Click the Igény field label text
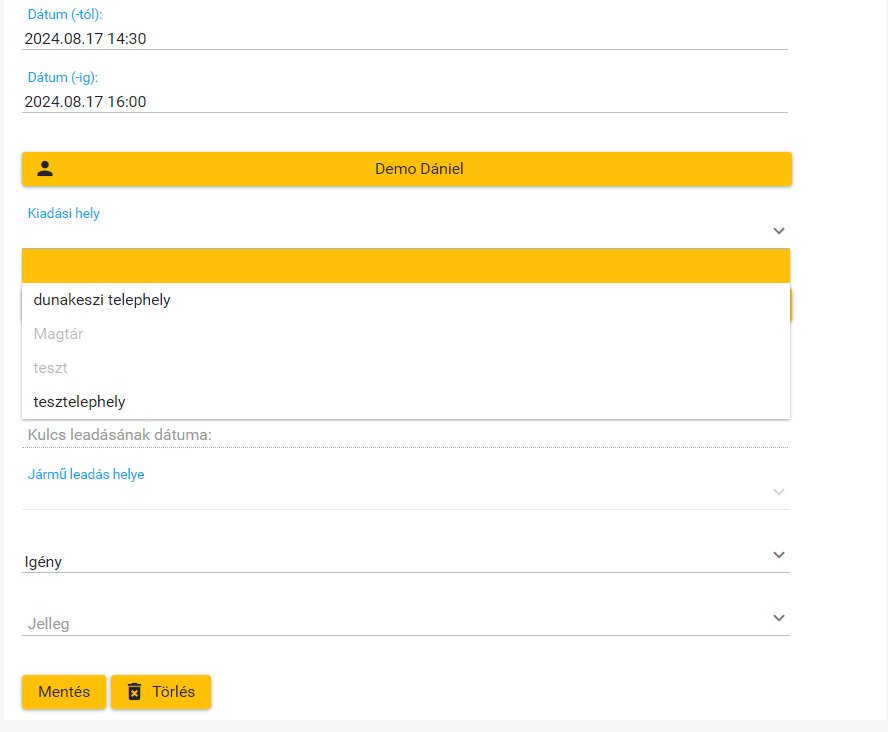Screen dimensions: 888x732 [43, 562]
